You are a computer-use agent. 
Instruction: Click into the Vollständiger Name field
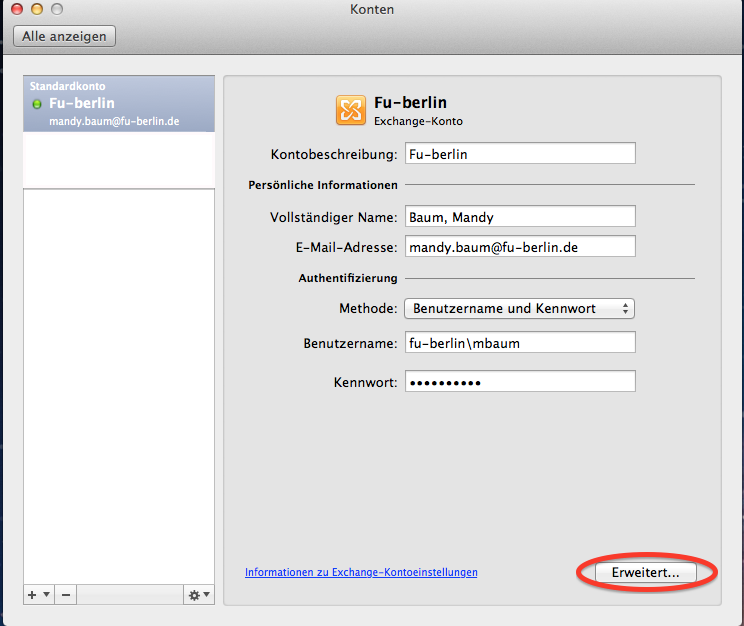coord(520,217)
